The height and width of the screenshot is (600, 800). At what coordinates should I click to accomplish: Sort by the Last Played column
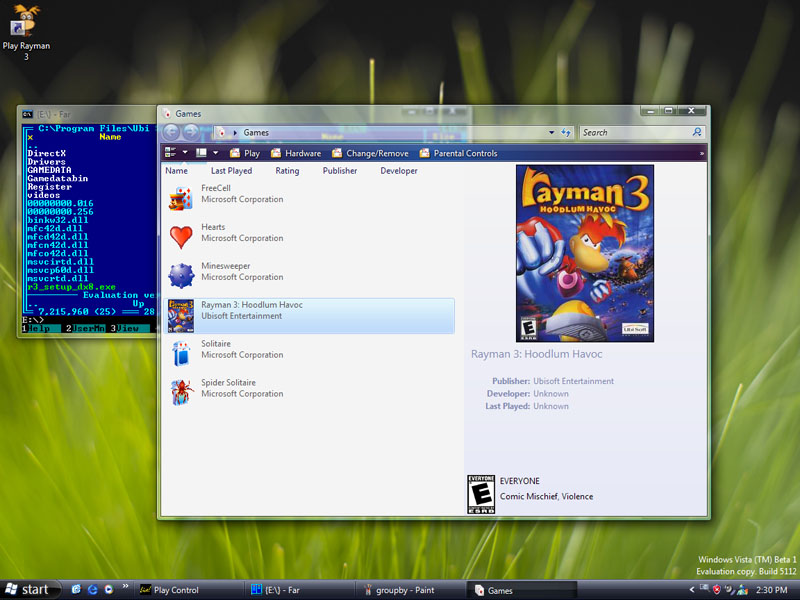(232, 170)
